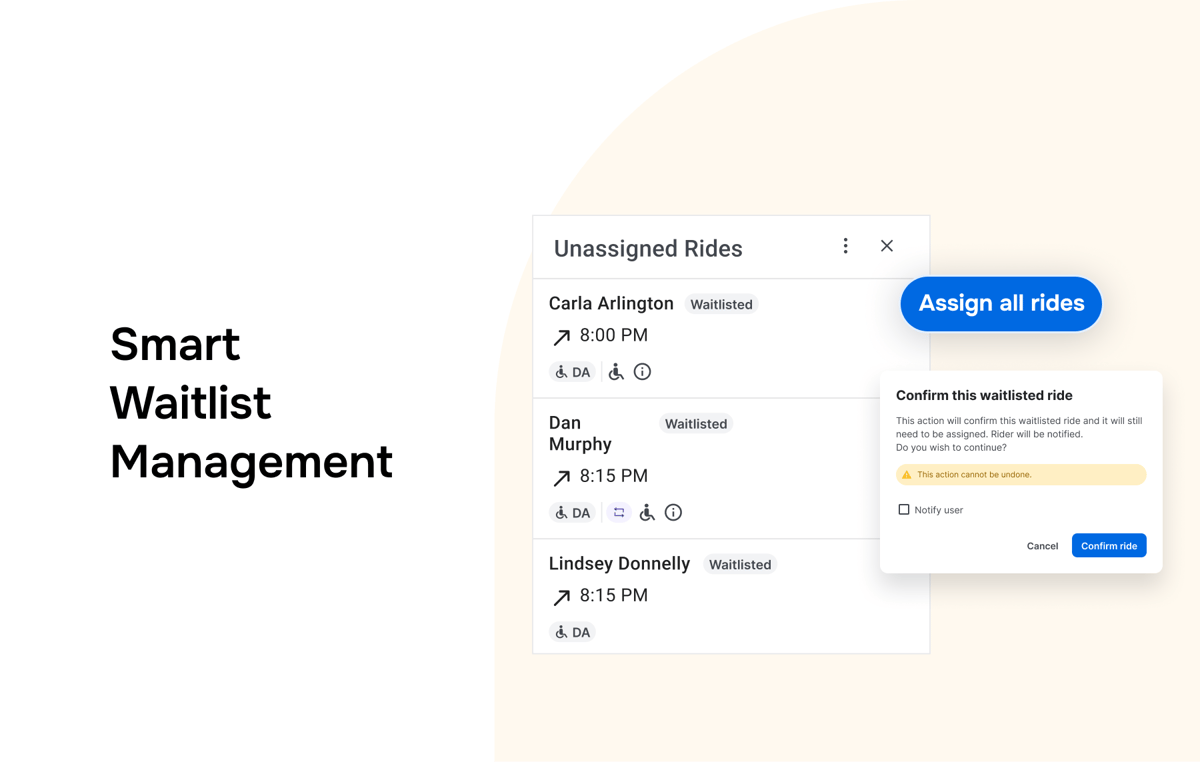1200x762 pixels.
Task: Check the Notify user checkbox
Action: pos(904,510)
